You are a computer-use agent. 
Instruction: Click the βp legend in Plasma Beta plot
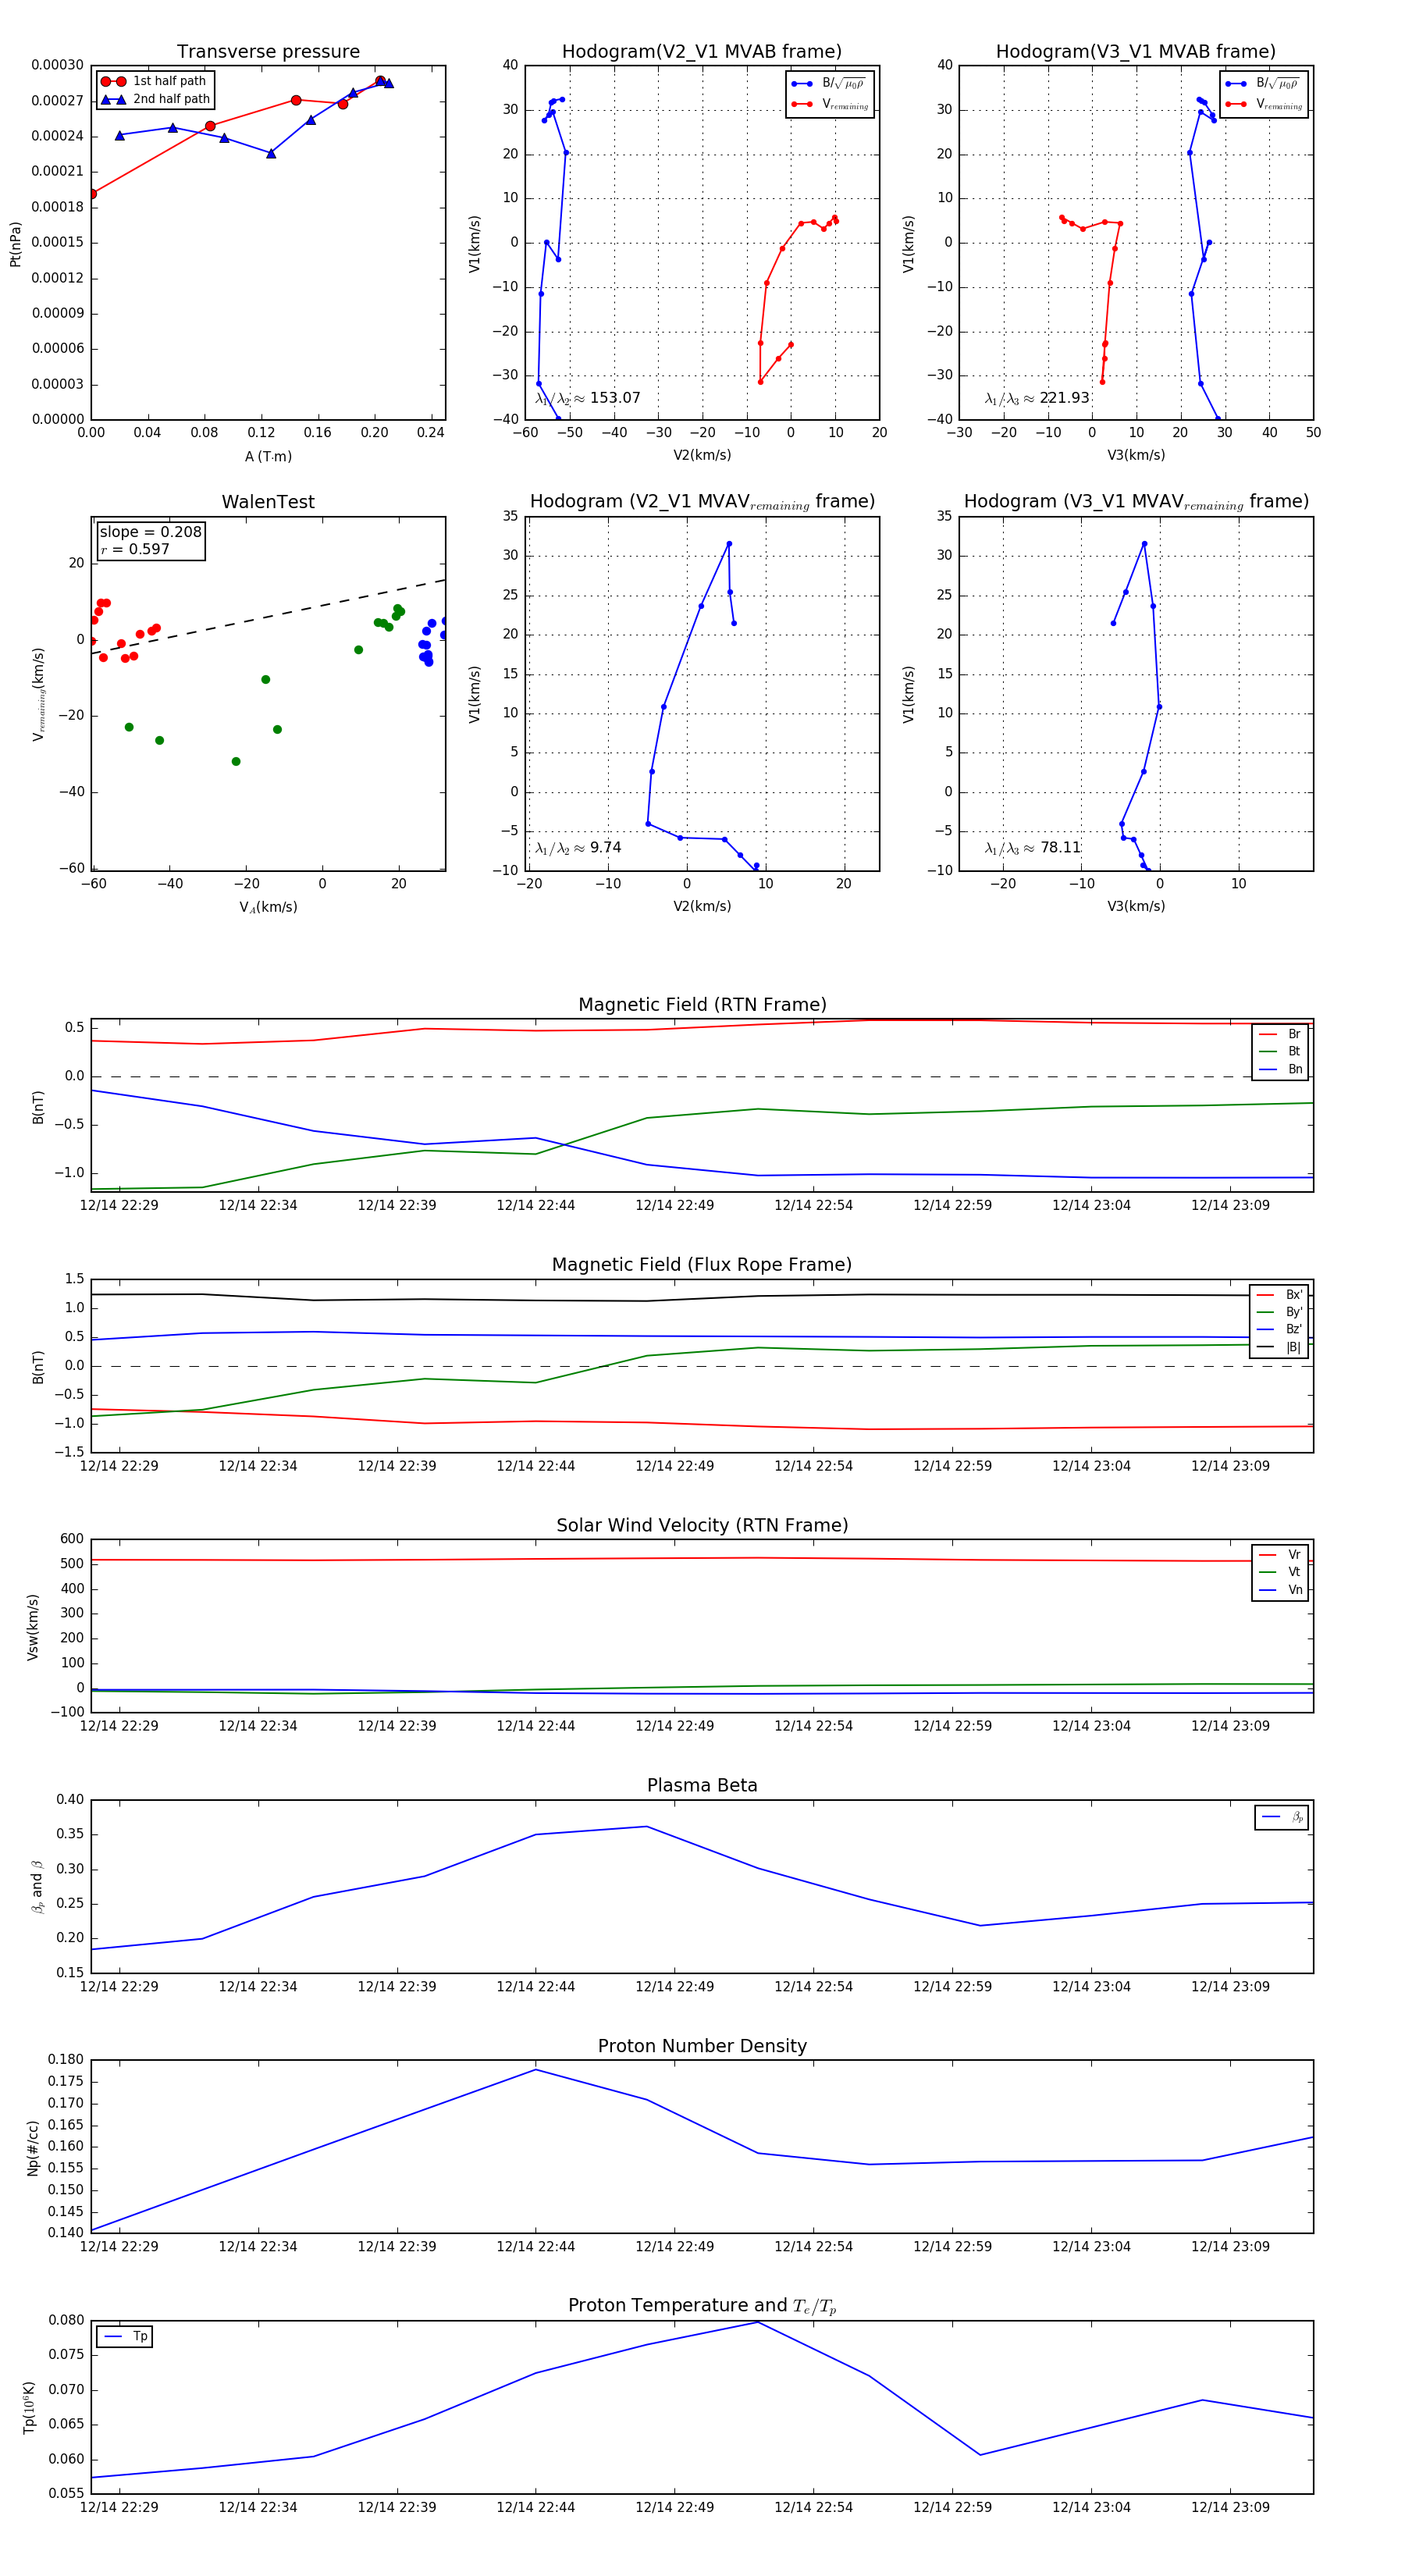(1282, 1817)
